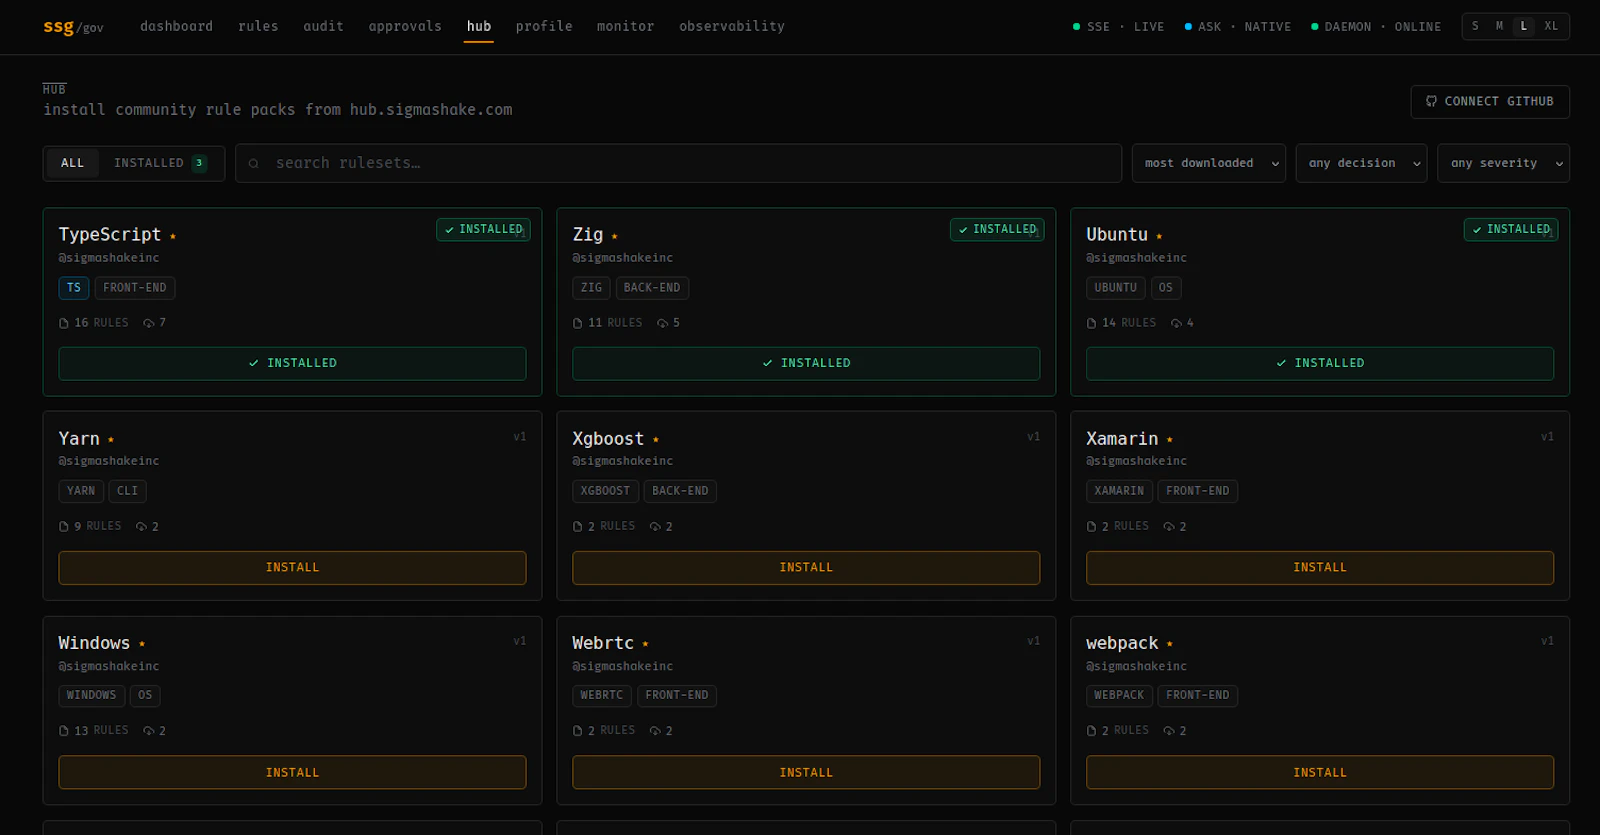Click the Connect GitHub button
The height and width of the screenshot is (835, 1600).
[1490, 102]
